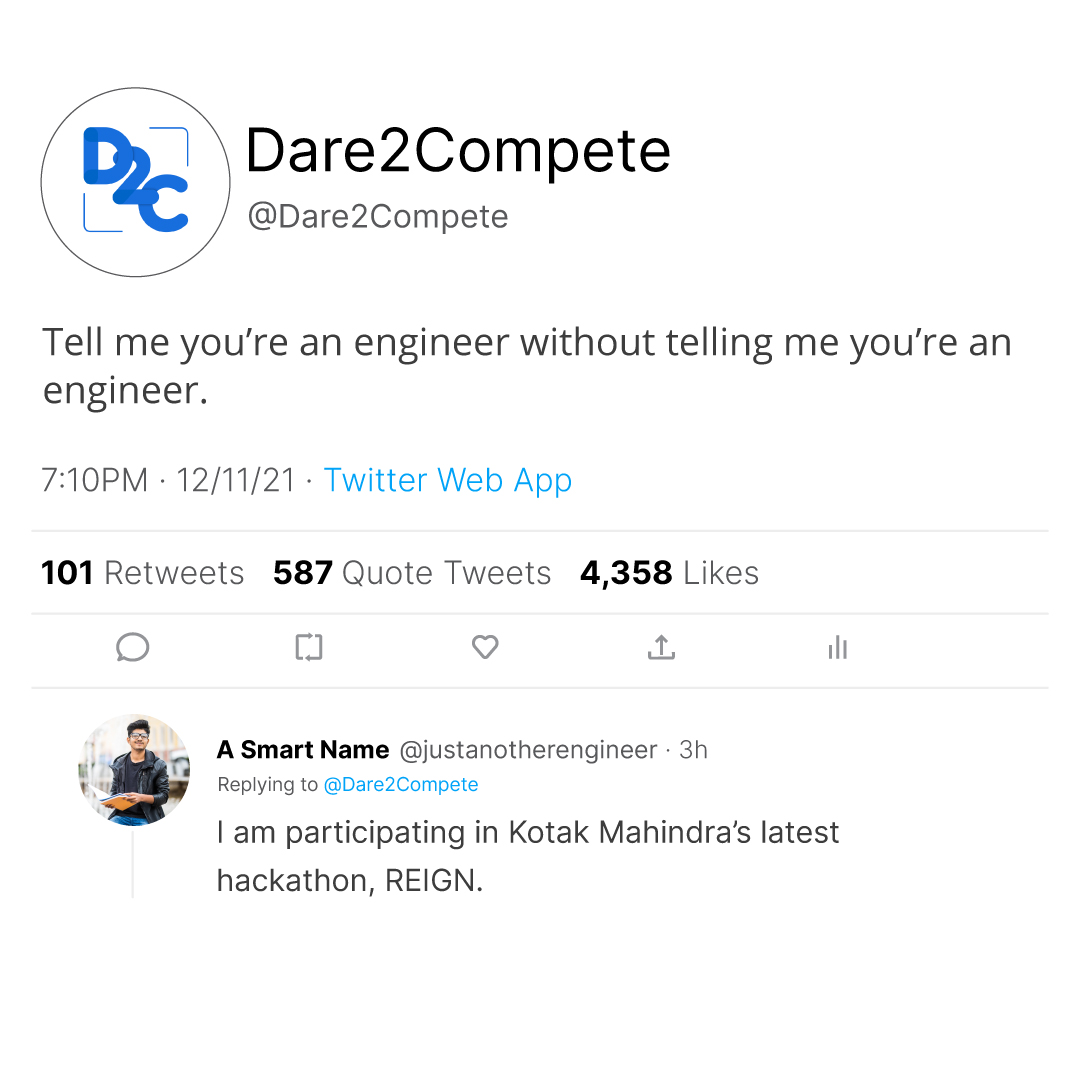Click the Dare2Compete display name
This screenshot has width=1080, height=1080.
457,151
